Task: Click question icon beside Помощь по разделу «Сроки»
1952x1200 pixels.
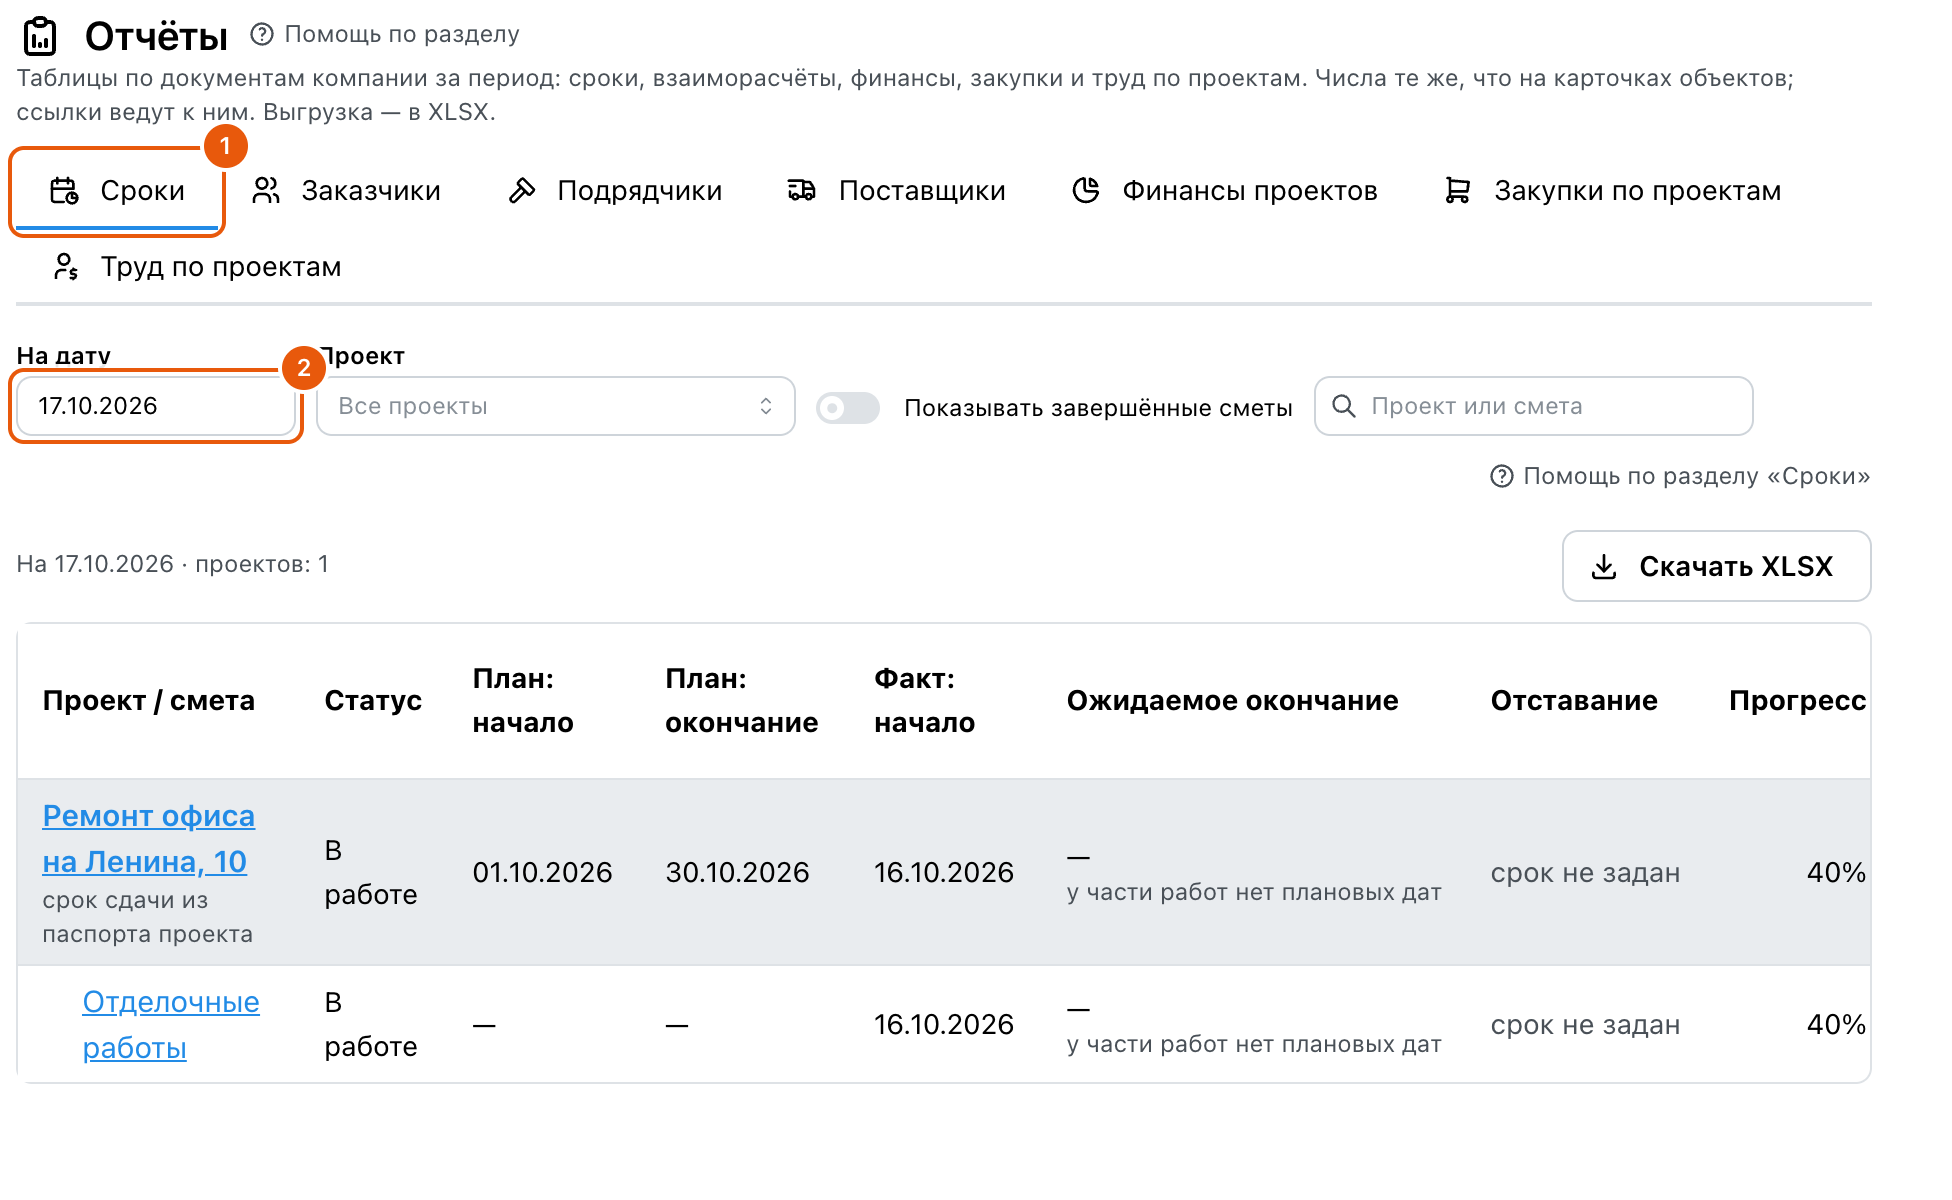Action: (x=1502, y=476)
